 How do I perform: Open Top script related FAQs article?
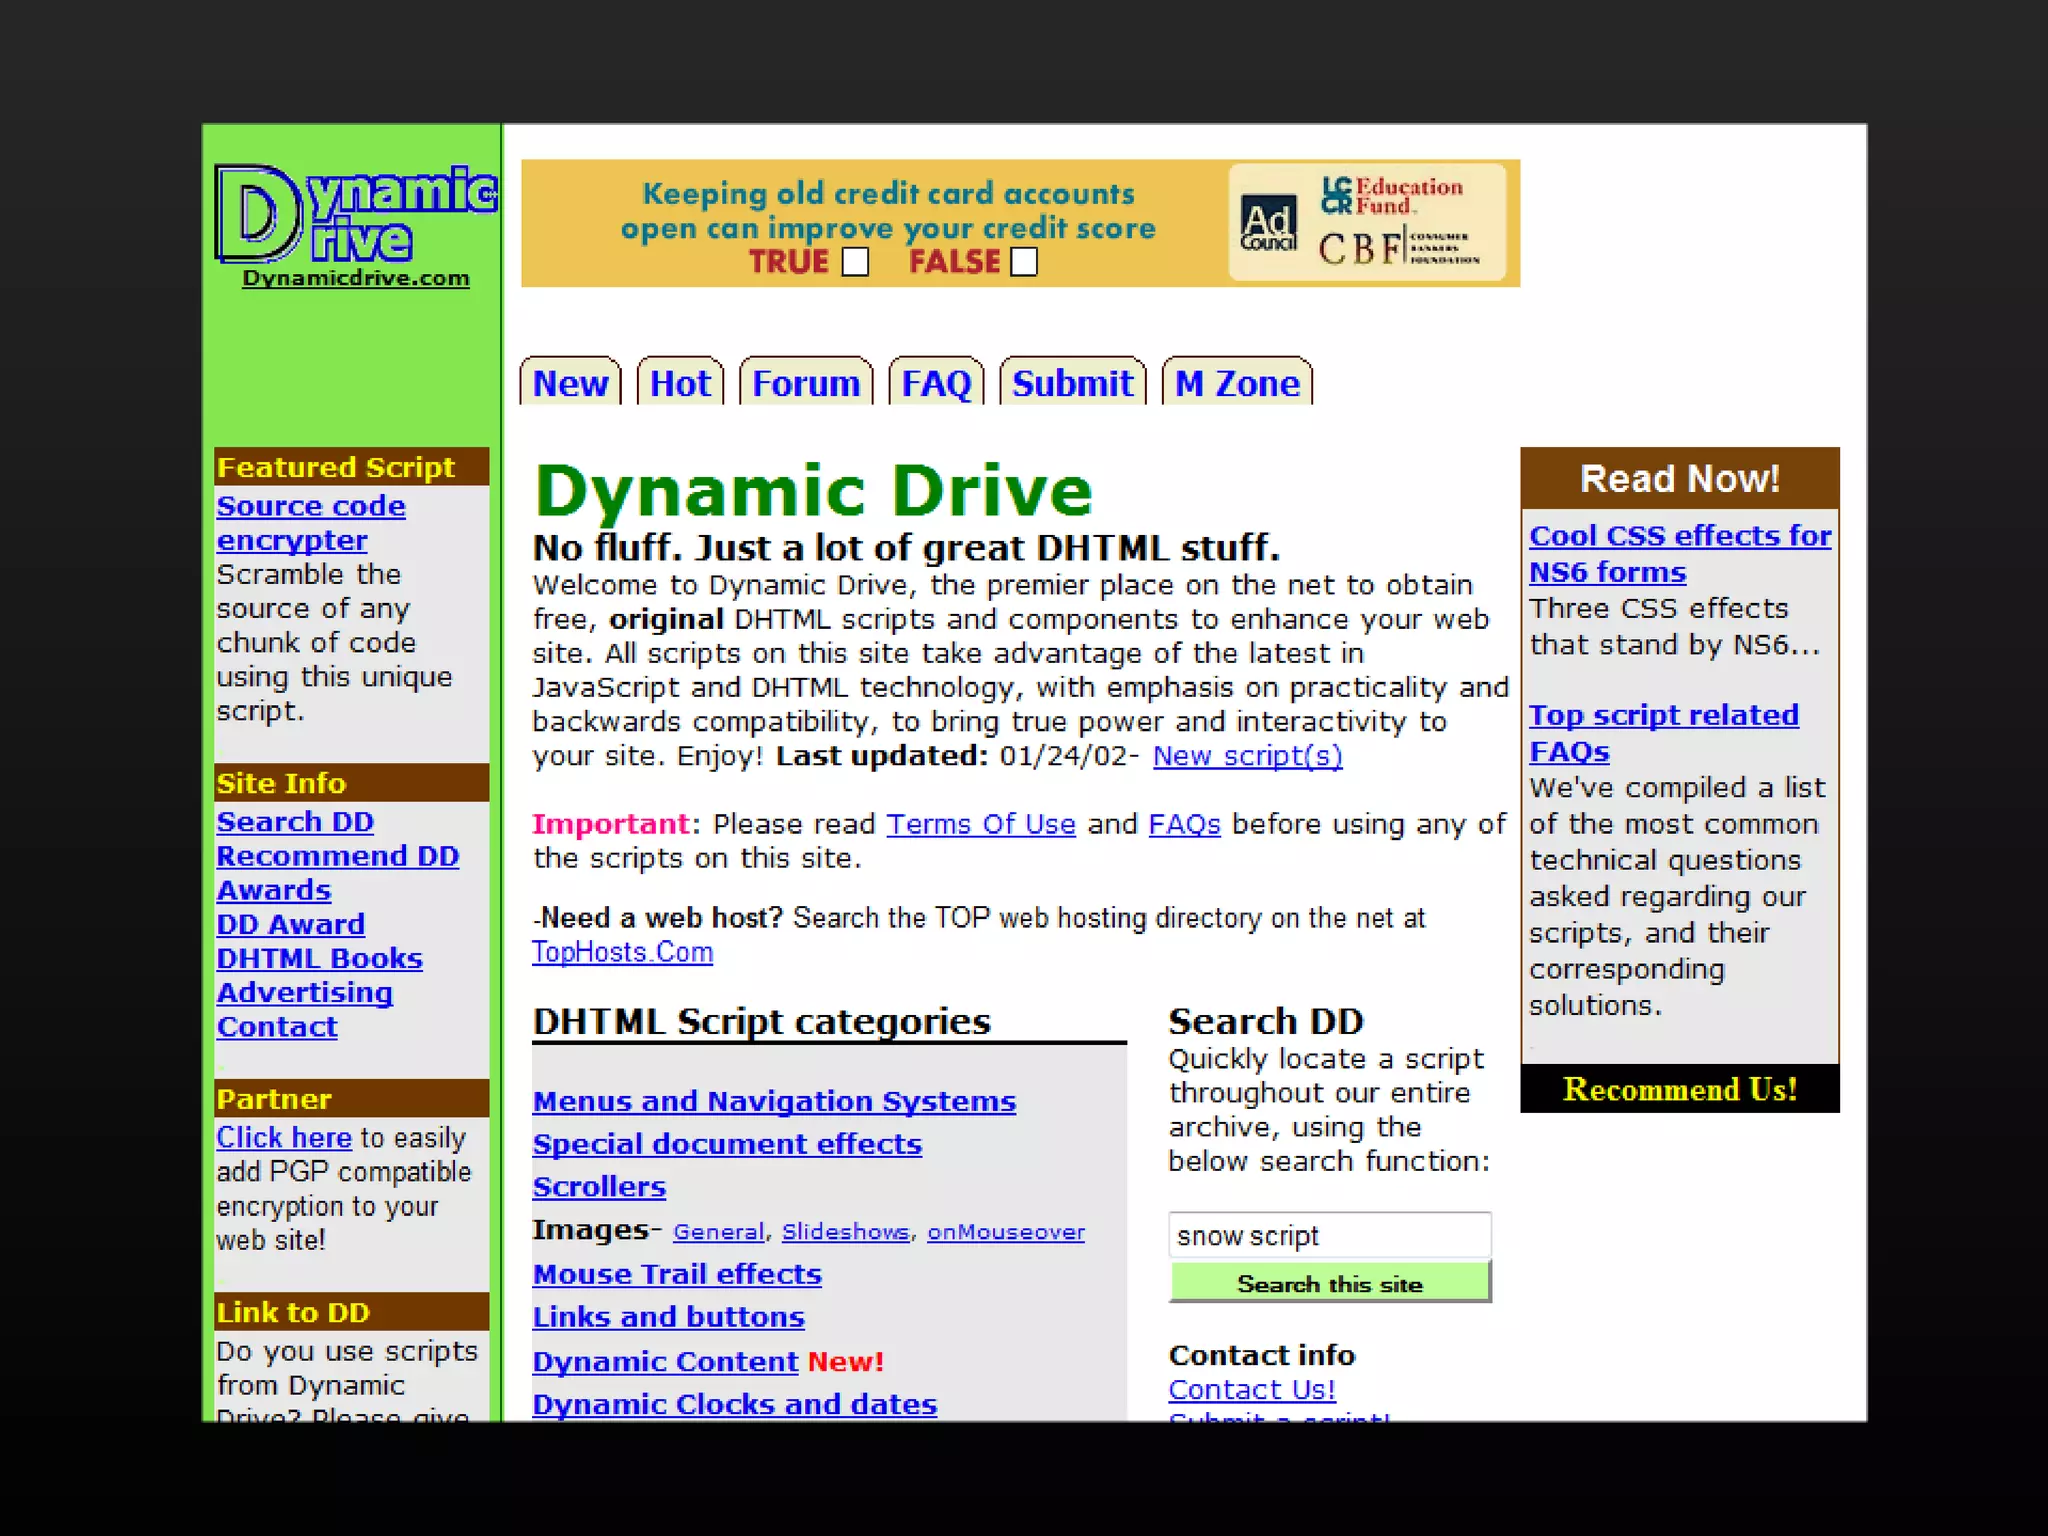click(x=1664, y=733)
